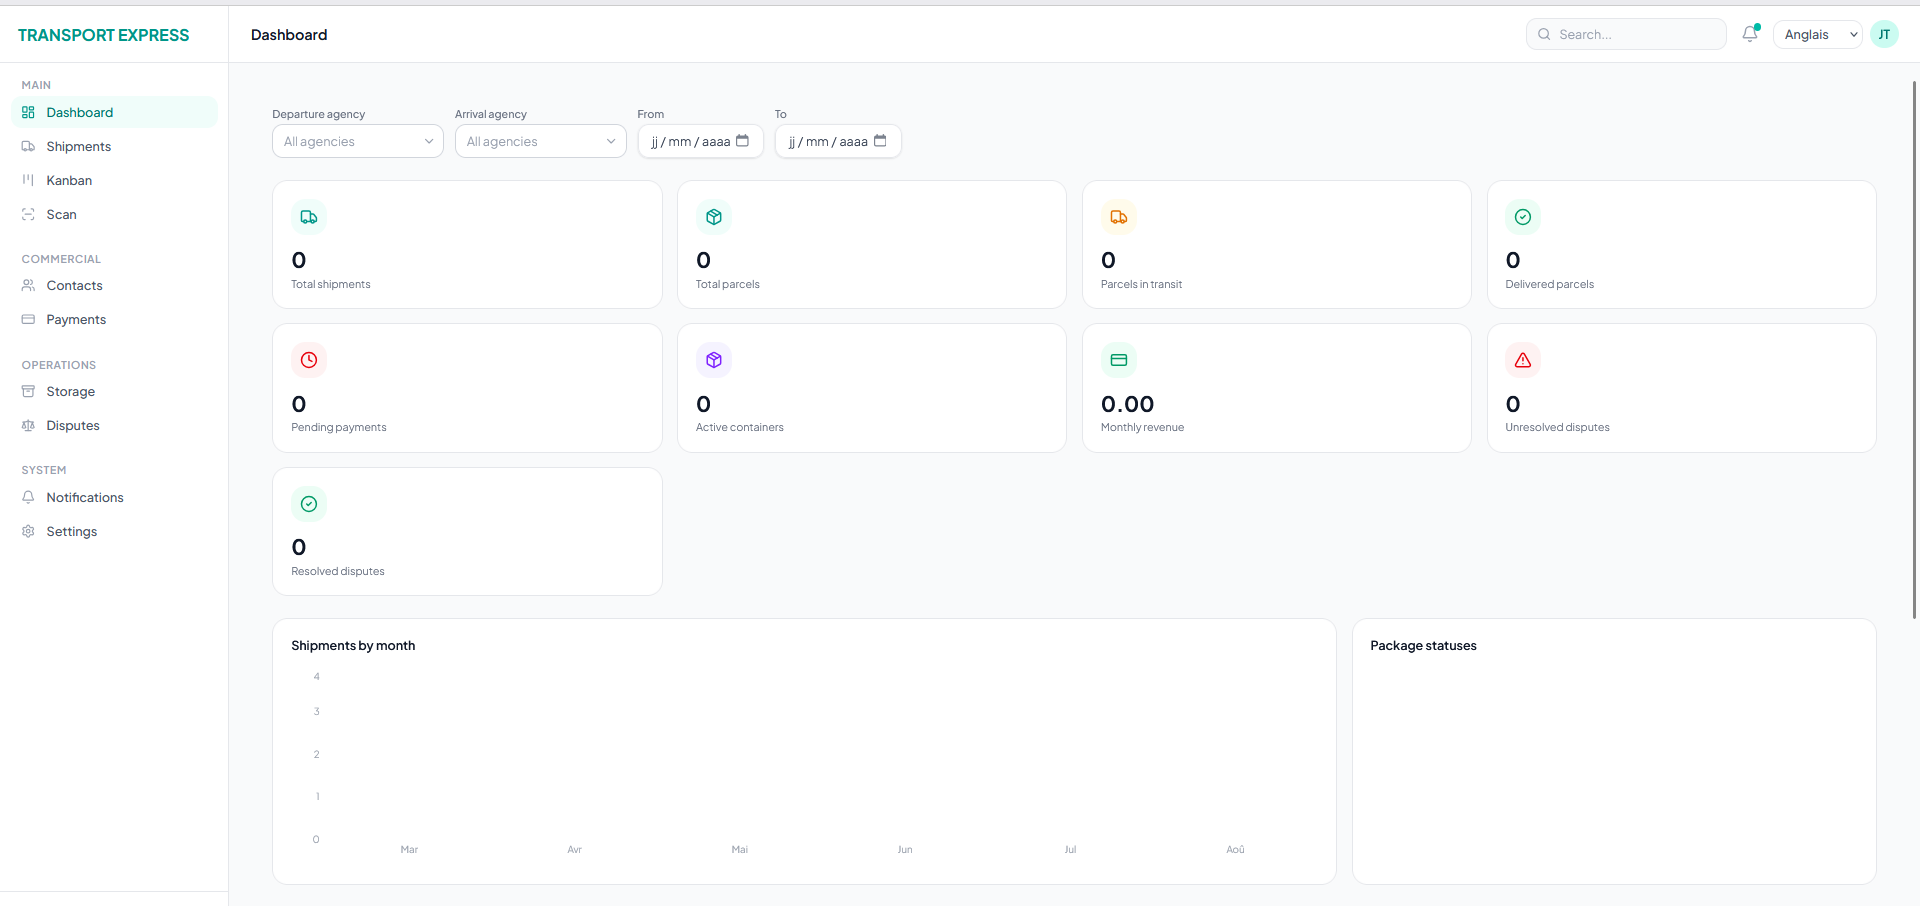Screen dimensions: 1920x906
Task: Click the Active containers purple box icon
Action: tap(714, 360)
